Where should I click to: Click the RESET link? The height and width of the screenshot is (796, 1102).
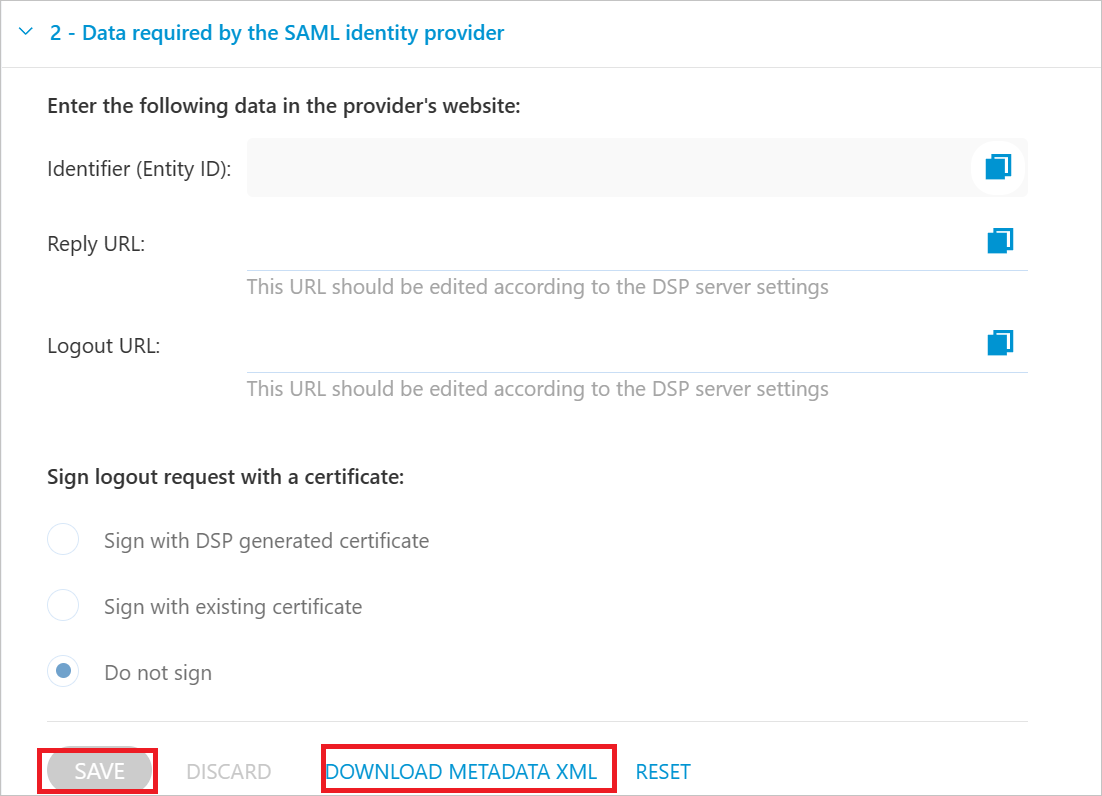[663, 771]
